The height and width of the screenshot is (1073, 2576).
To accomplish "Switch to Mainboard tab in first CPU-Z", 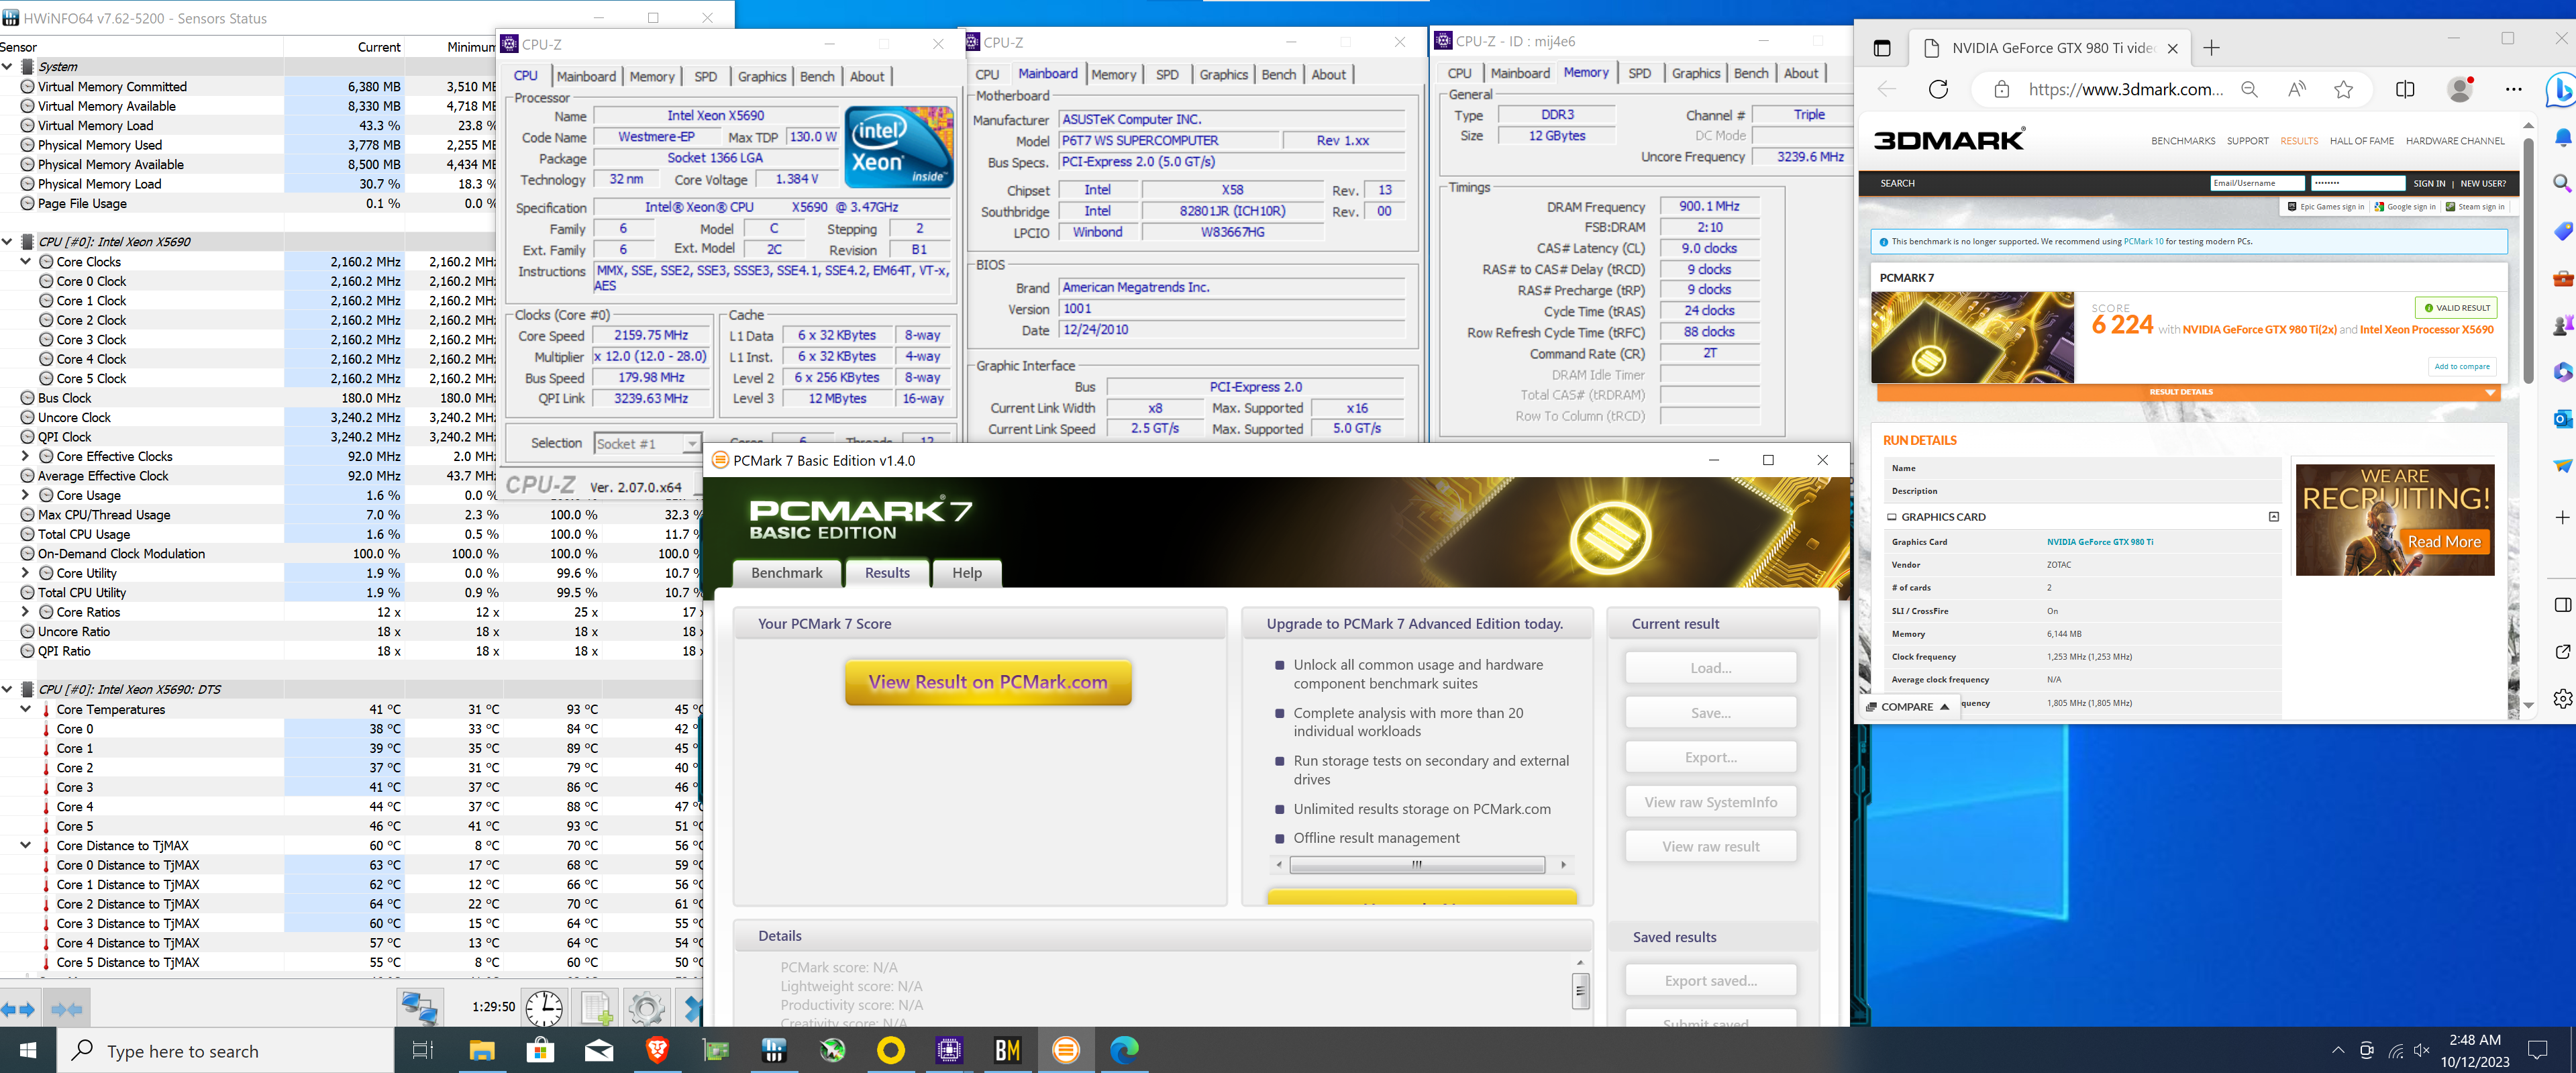I will (x=586, y=76).
